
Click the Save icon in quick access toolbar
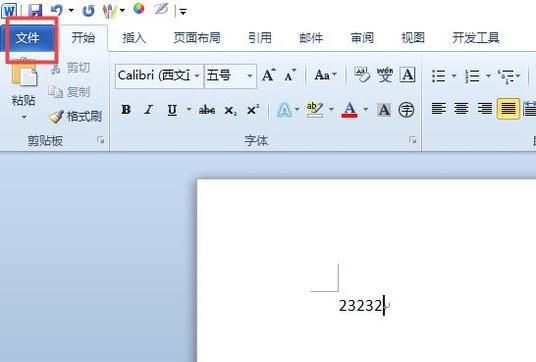pos(35,11)
